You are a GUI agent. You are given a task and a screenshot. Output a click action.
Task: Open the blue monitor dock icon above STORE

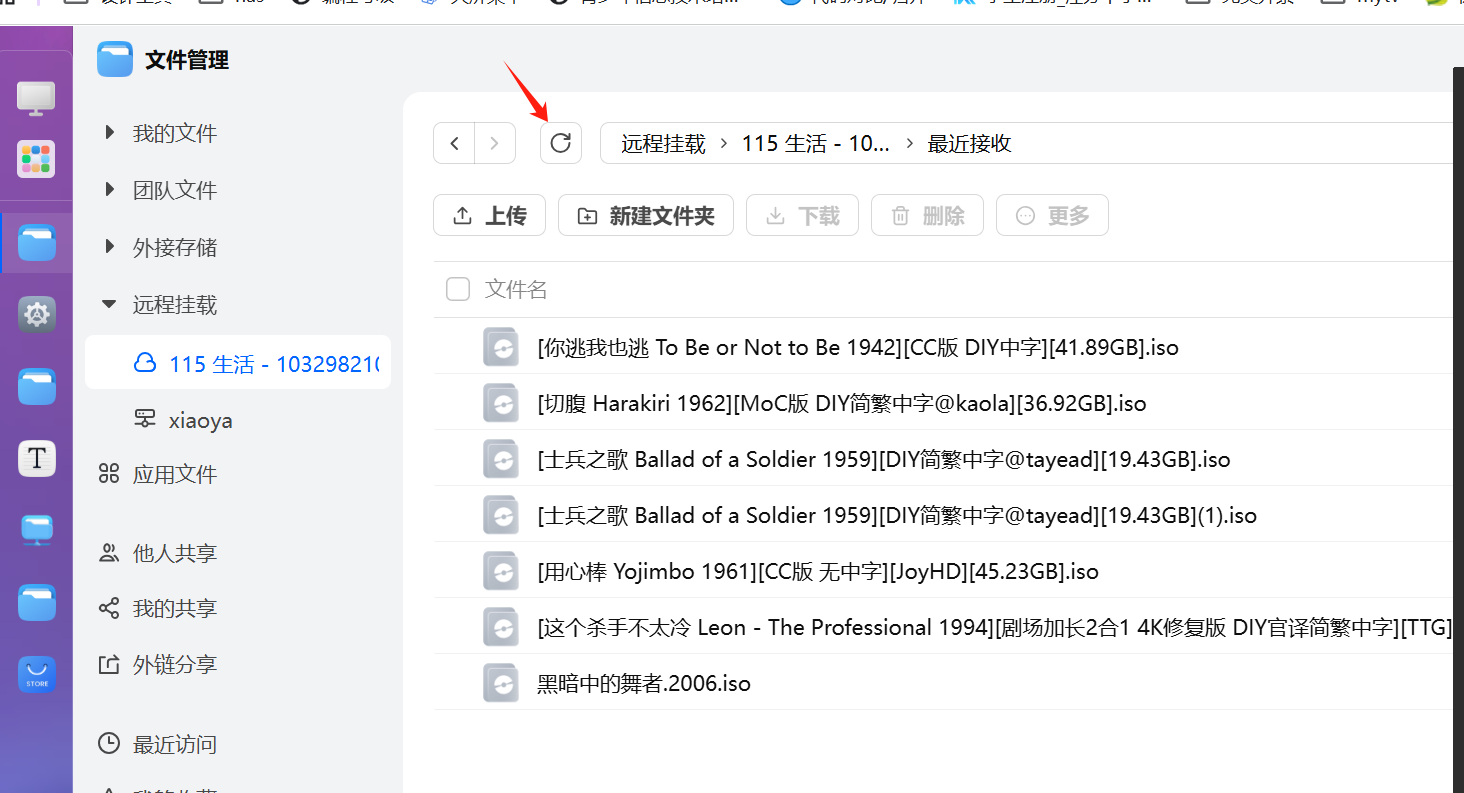coord(37,530)
